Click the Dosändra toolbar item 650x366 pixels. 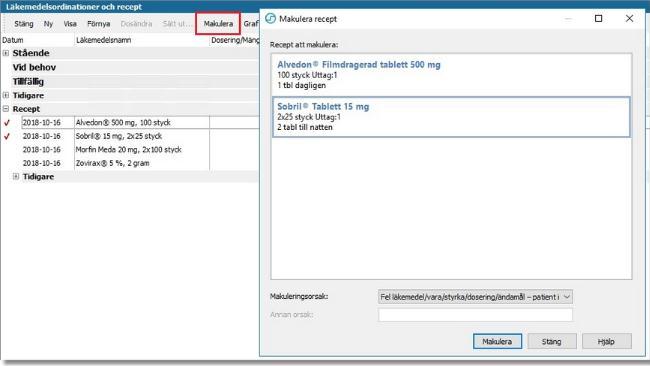[x=136, y=24]
